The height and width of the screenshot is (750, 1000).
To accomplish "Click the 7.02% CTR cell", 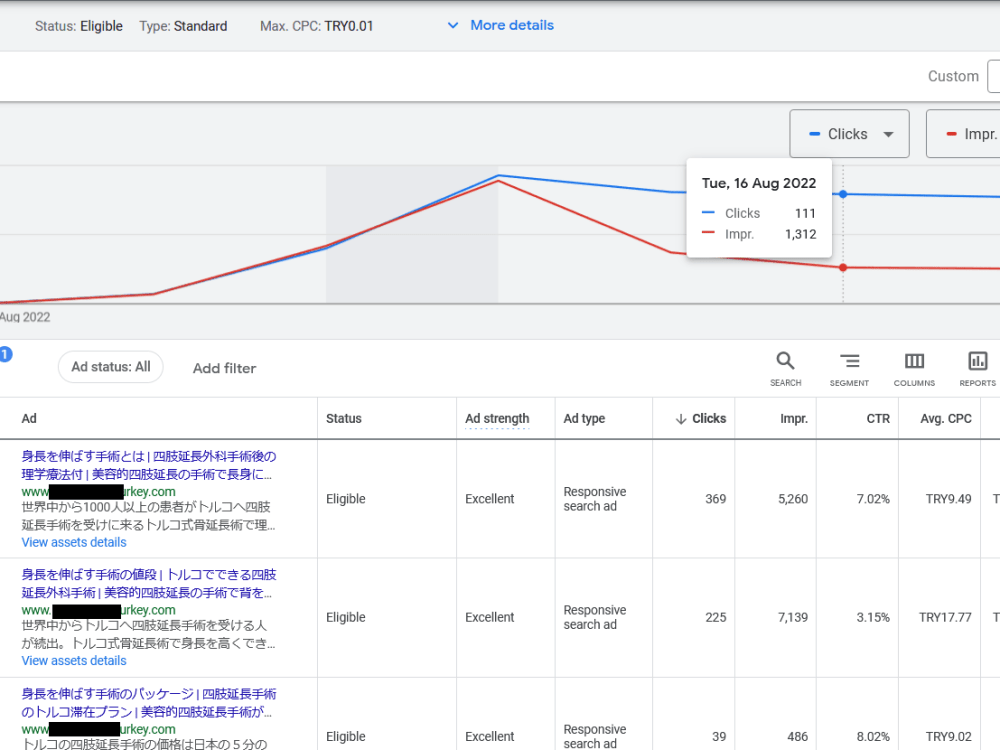I will click(873, 499).
